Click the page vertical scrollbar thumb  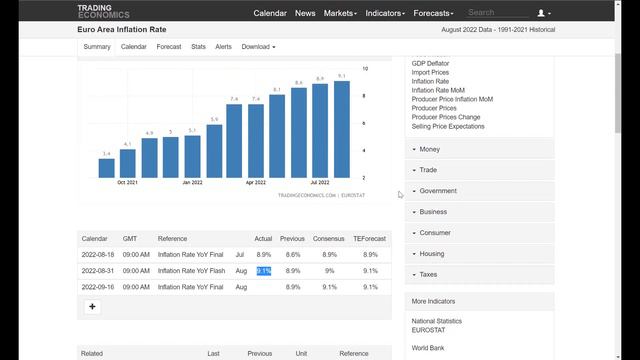(618, 93)
